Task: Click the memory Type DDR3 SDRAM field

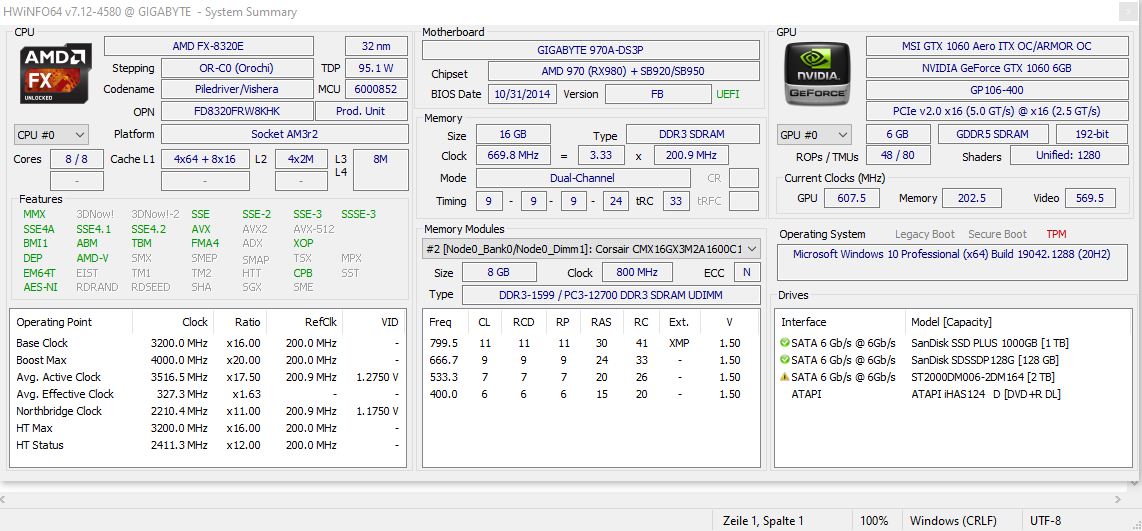Action: point(691,134)
